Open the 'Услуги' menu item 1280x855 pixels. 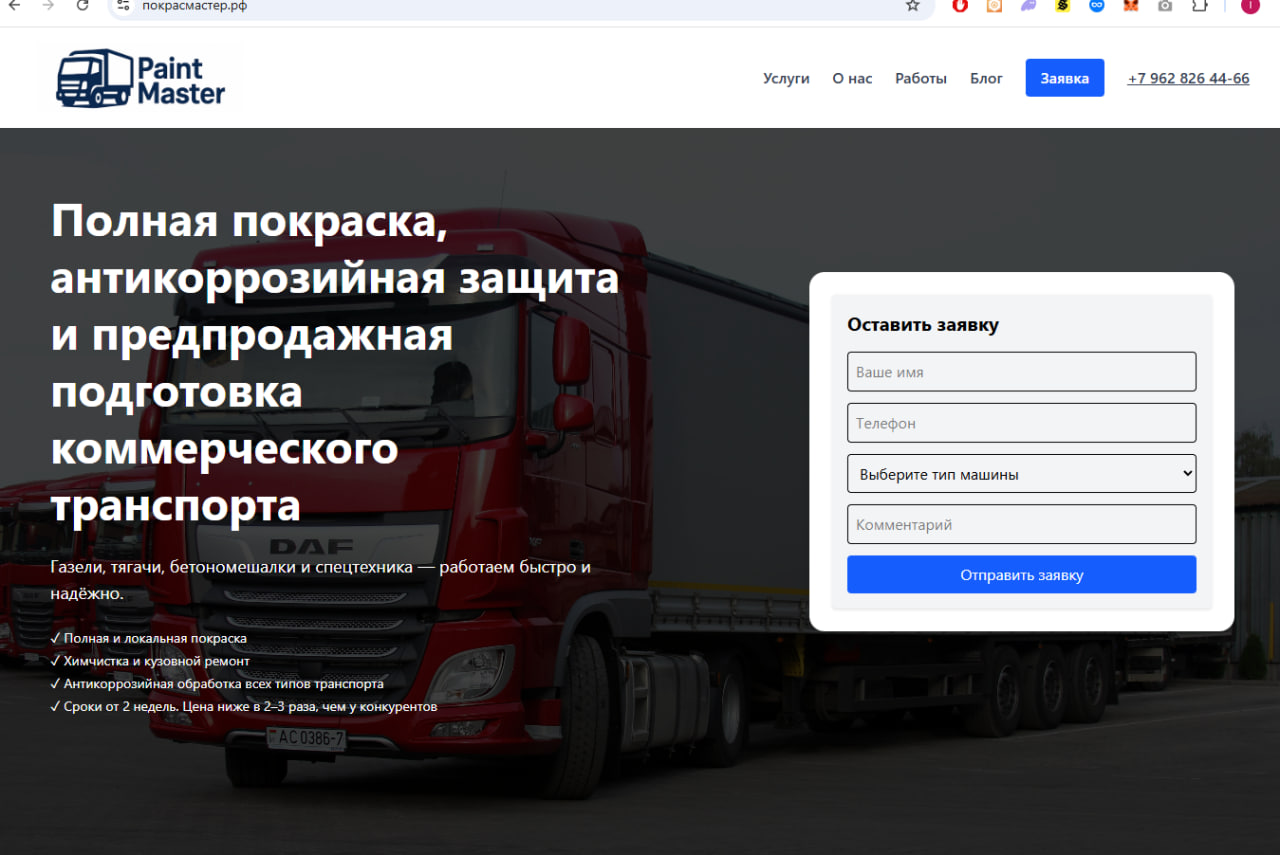point(786,78)
